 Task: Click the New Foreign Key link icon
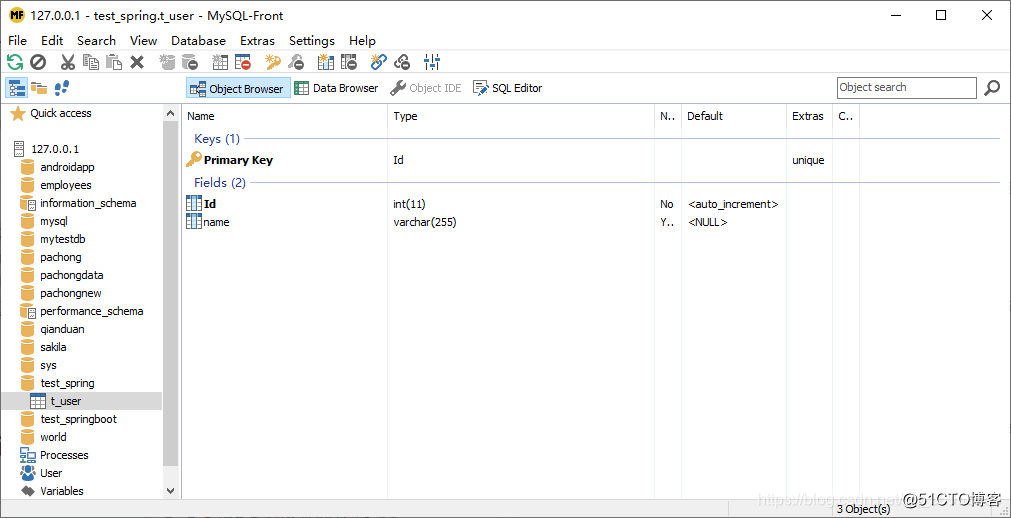coord(378,62)
